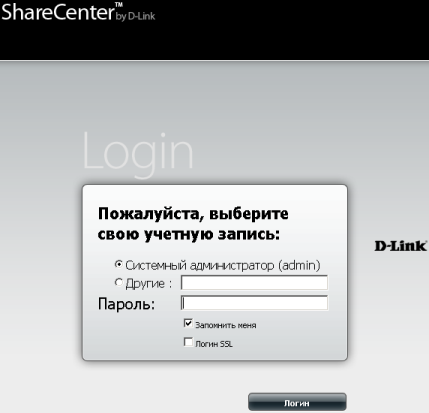This screenshot has width=429, height=413.
Task: Click the large faded Login heading
Action: [x=138, y=154]
